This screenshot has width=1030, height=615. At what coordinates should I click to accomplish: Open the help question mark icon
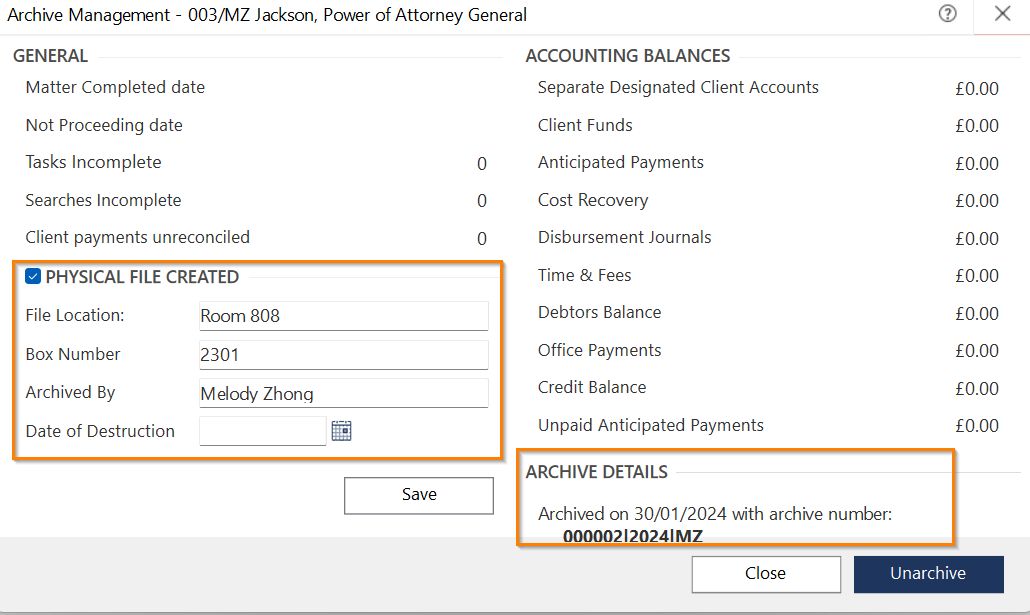click(948, 14)
